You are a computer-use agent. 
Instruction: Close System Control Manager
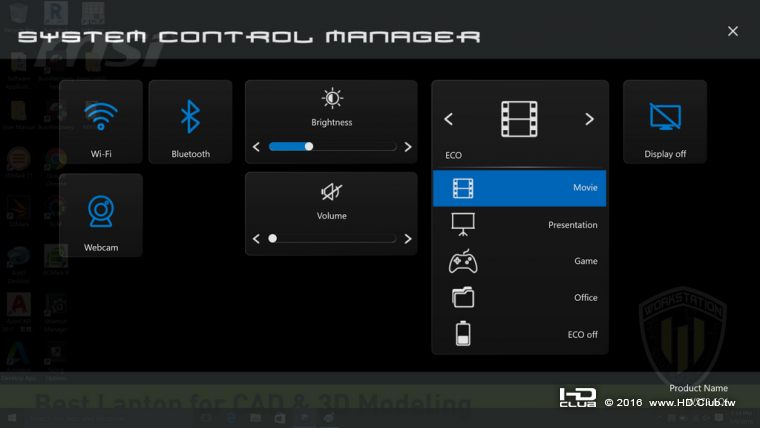point(733,31)
